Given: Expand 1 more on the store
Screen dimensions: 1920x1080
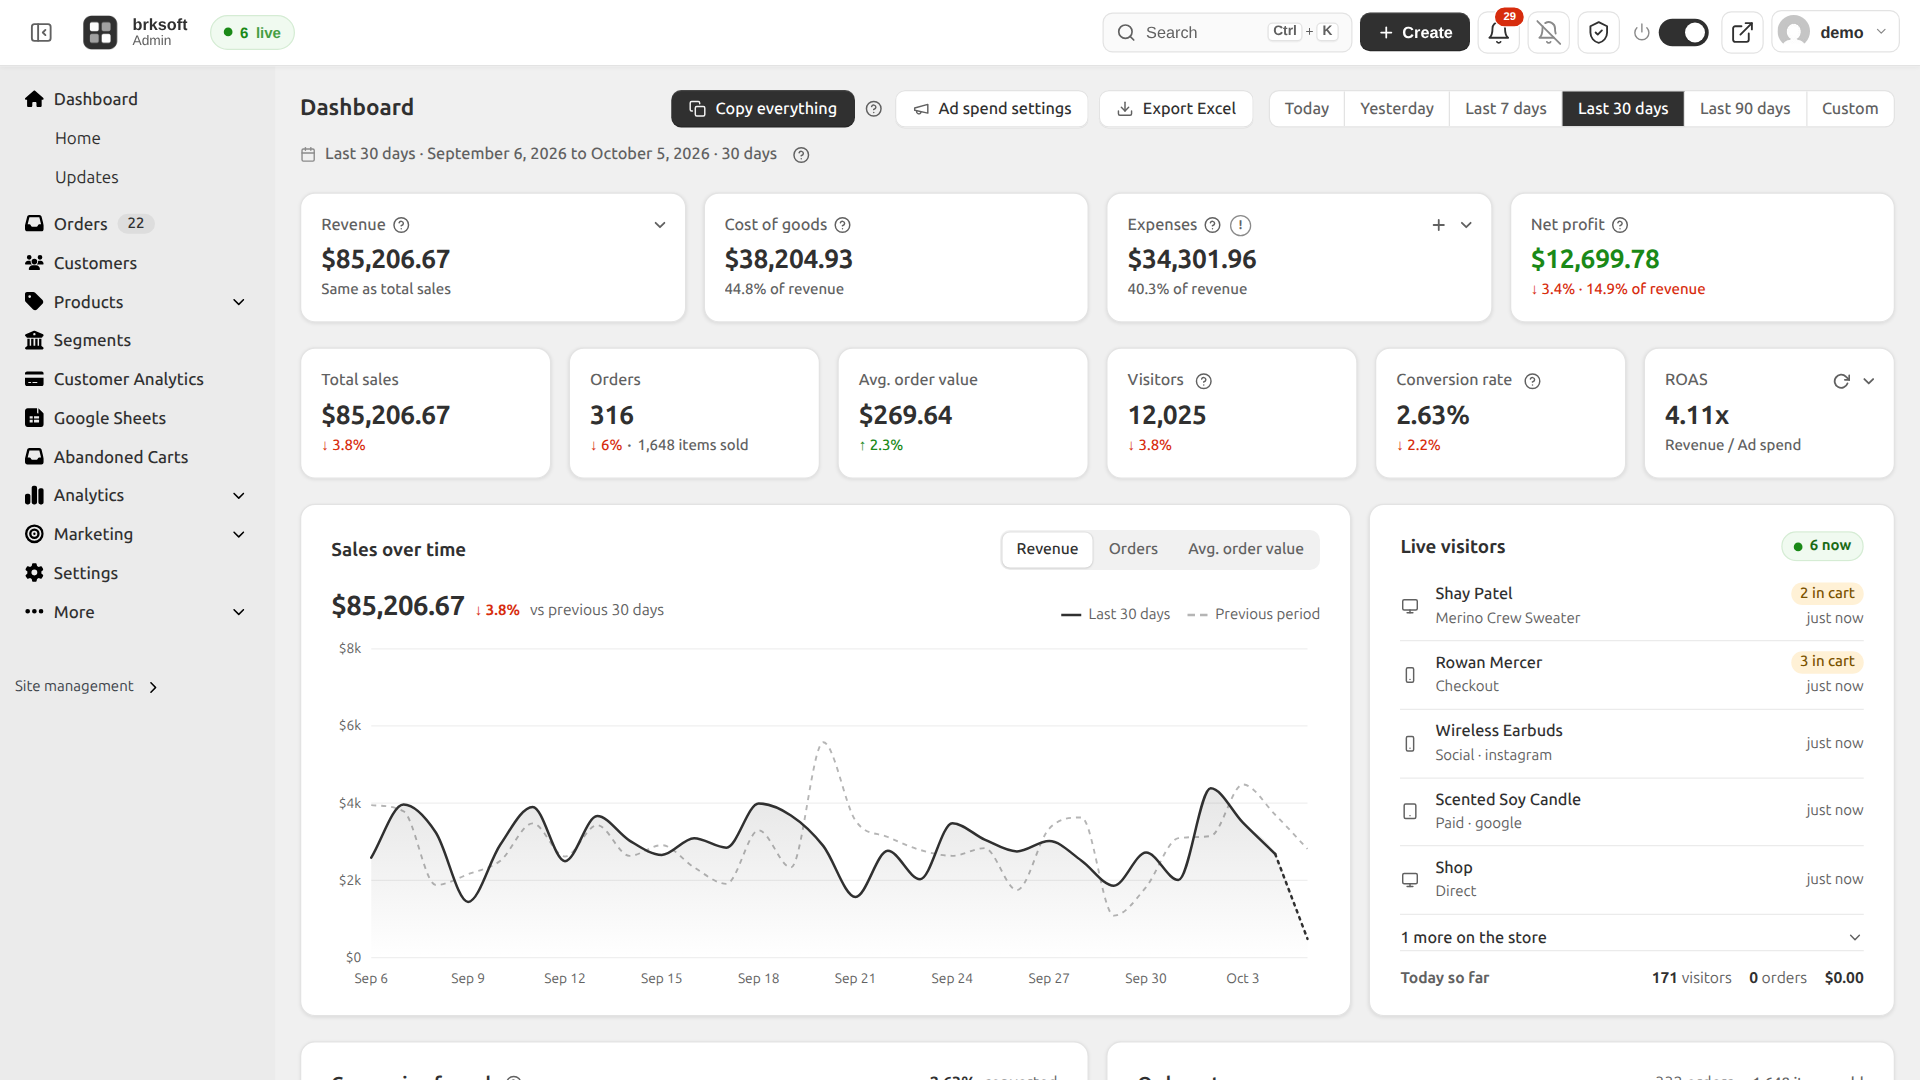Looking at the screenshot, I should (1632, 938).
